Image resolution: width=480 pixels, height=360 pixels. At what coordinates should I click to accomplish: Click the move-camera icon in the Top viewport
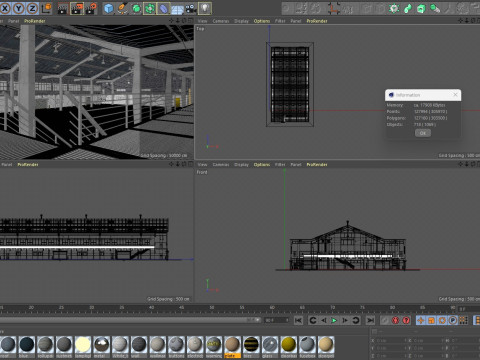pos(460,21)
